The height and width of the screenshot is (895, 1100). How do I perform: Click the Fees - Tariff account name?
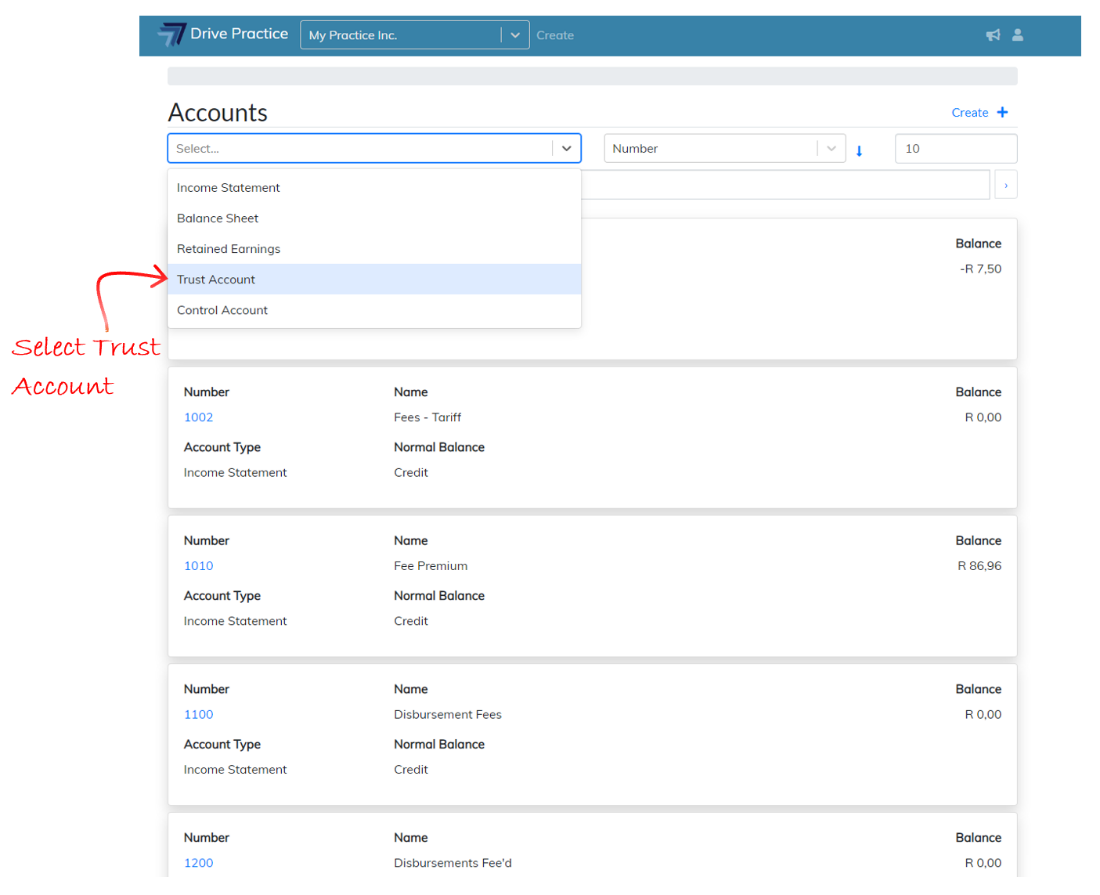[427, 417]
